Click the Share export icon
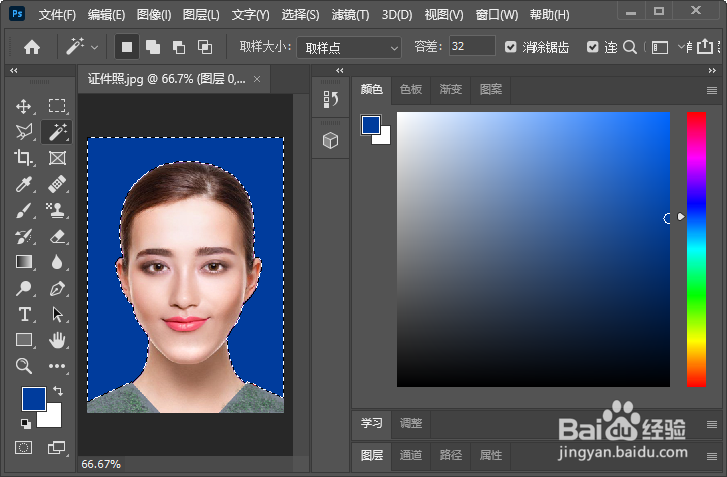 [705, 46]
